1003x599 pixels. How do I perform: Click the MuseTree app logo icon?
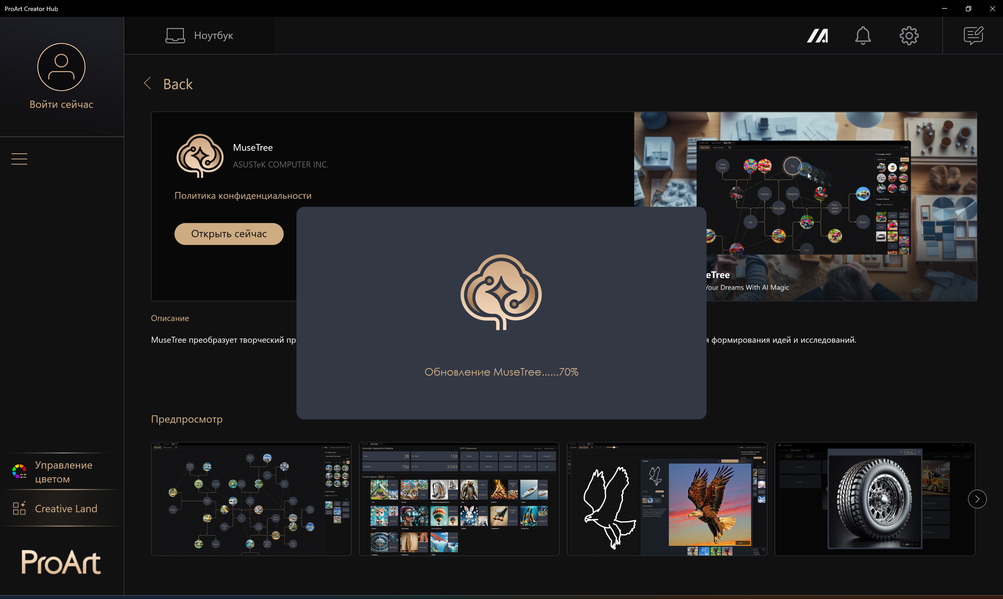coord(200,156)
